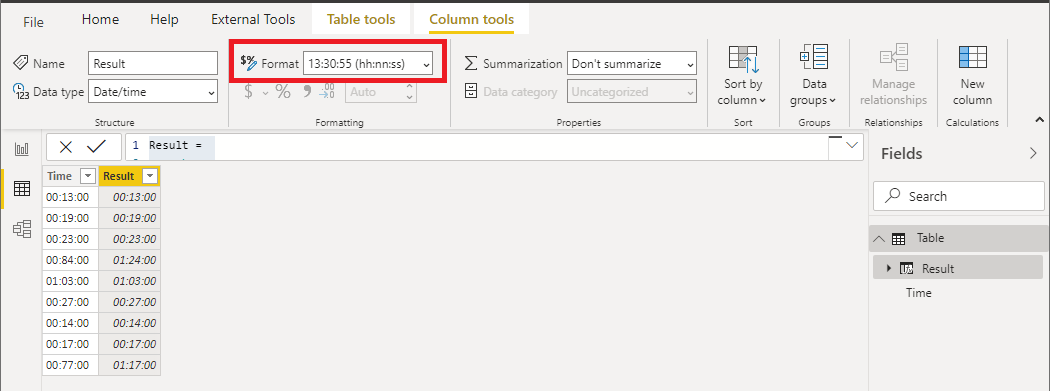Select the Column tools tab
The width and height of the screenshot is (1050, 391).
471,19
